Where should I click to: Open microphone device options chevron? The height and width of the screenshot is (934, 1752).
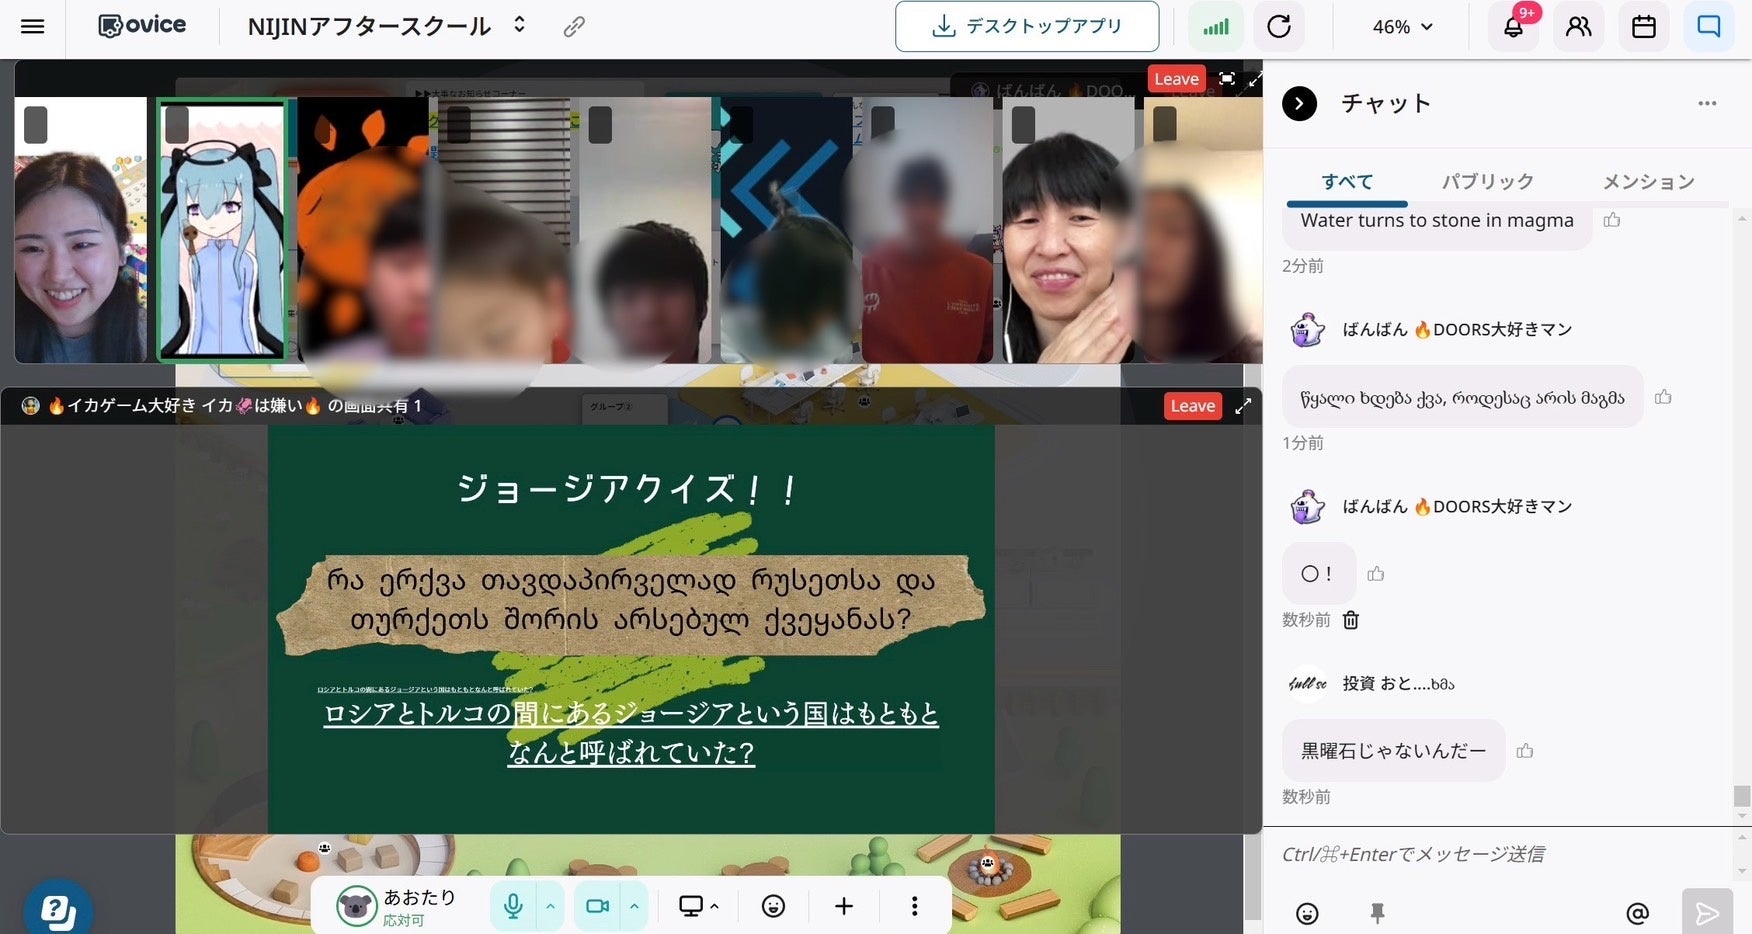pyautogui.click(x=550, y=906)
